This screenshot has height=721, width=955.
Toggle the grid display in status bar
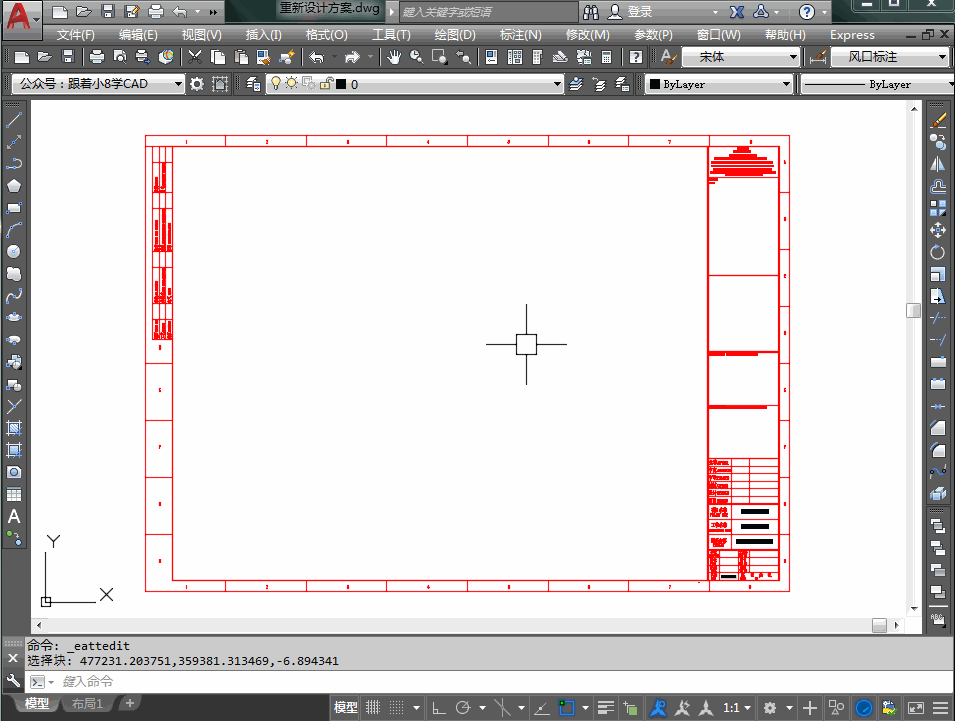point(373,708)
